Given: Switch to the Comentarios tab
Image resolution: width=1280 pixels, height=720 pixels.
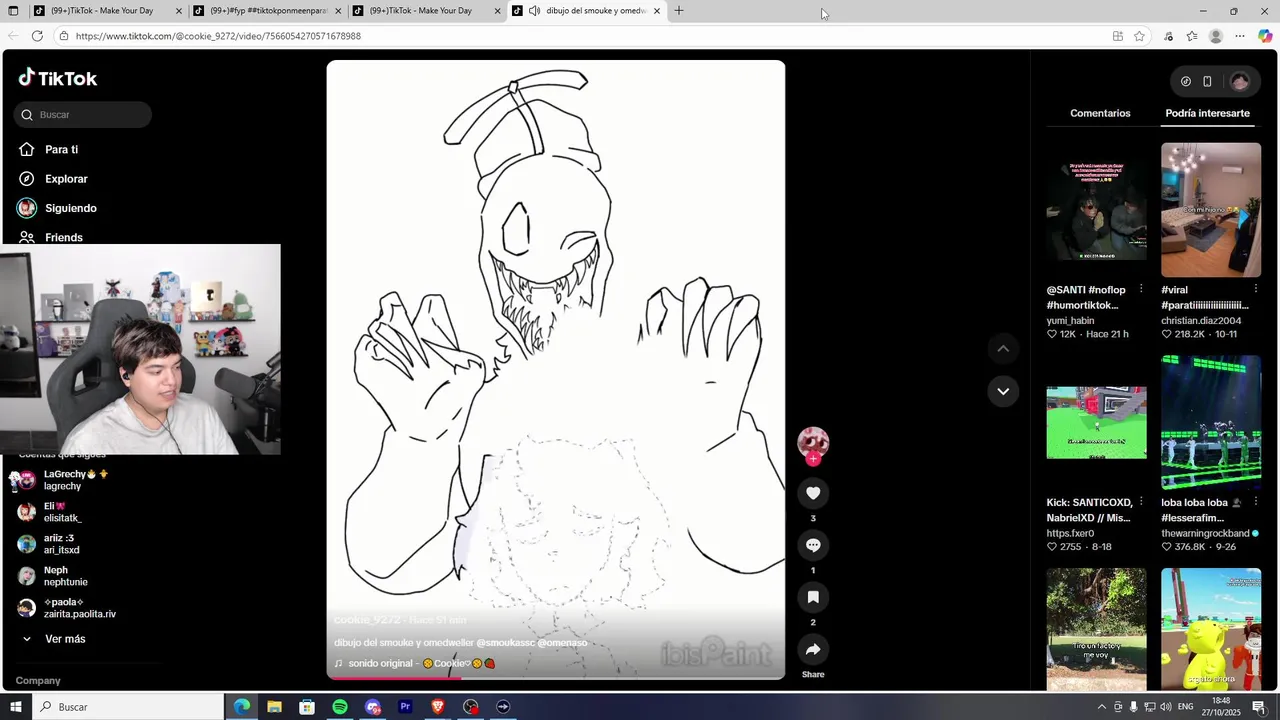Looking at the screenshot, I should coord(1100,113).
